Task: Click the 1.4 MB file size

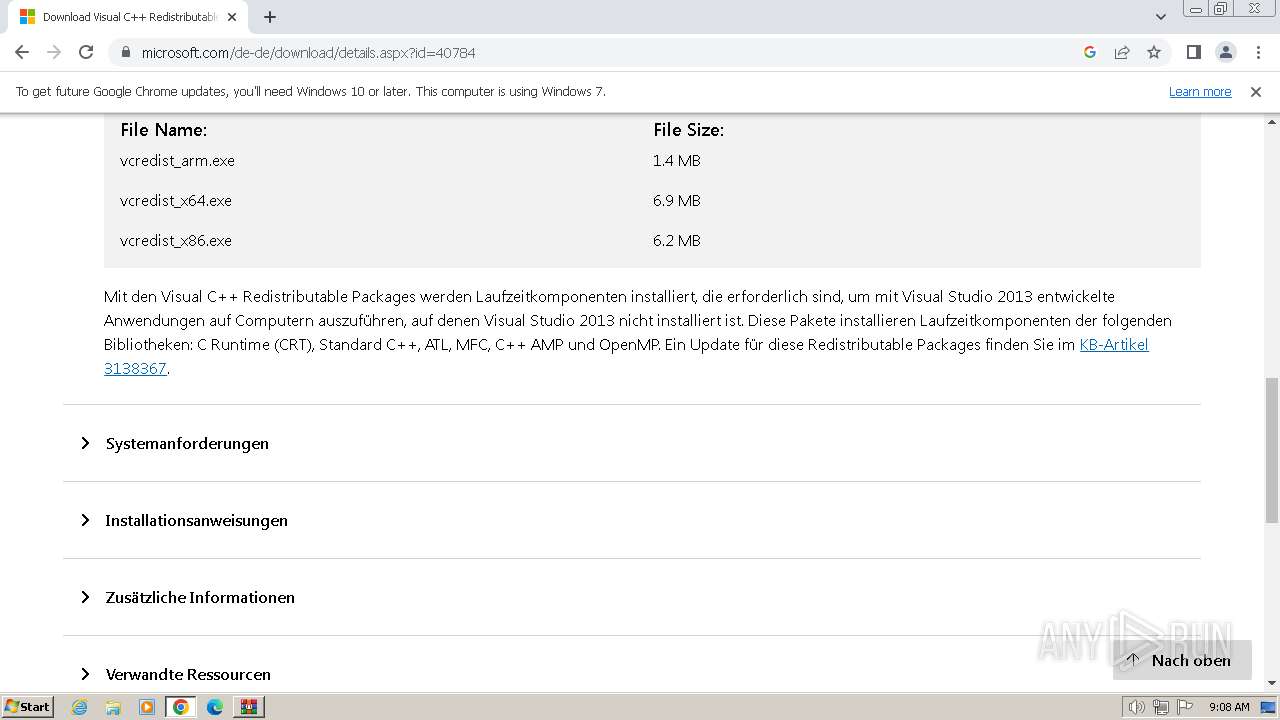Action: (x=677, y=160)
